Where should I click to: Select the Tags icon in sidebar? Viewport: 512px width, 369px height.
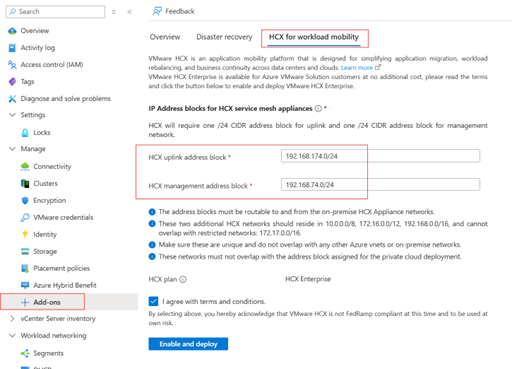click(x=12, y=82)
